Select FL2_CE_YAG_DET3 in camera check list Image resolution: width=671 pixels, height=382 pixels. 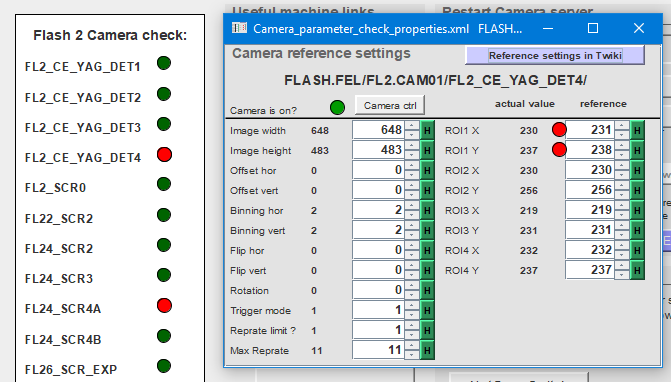click(83, 127)
